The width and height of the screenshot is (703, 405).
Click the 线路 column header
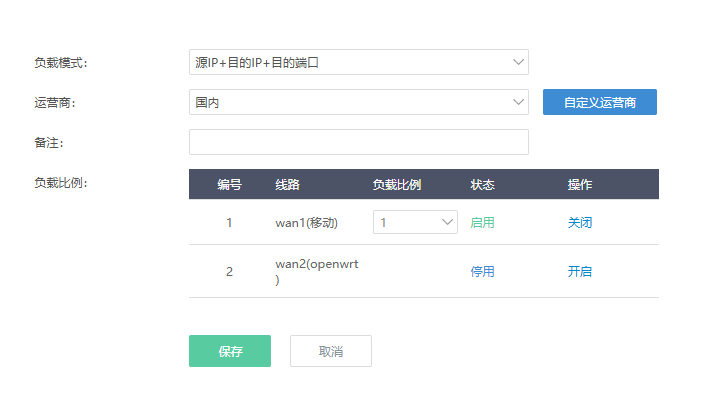[287, 184]
